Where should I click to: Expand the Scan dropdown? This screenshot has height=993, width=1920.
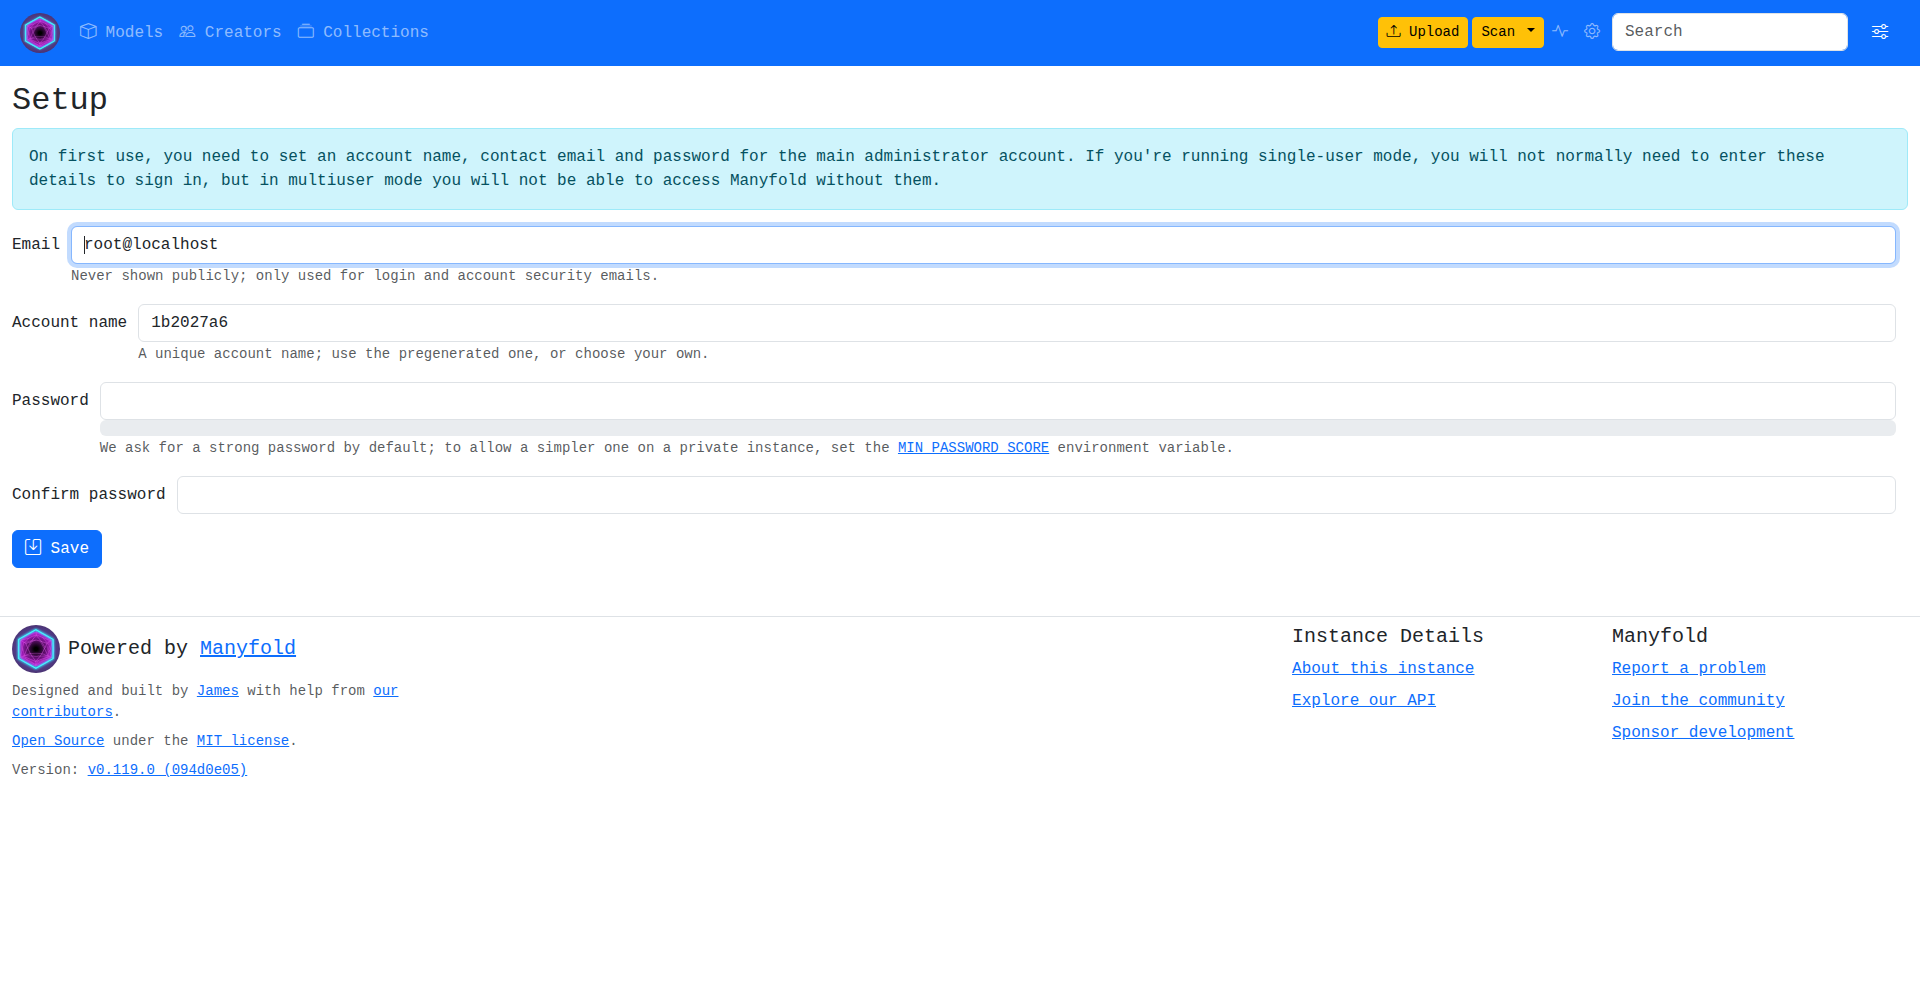tap(1507, 32)
